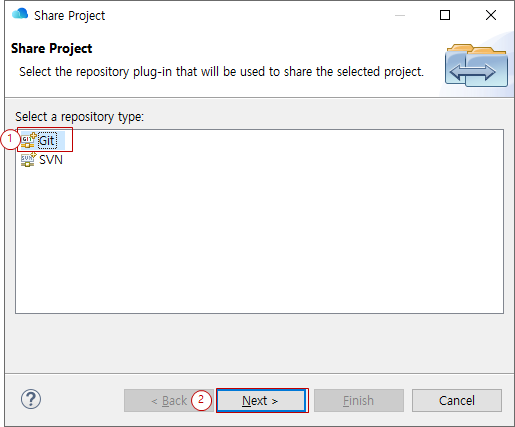Click the red circled number 1 marker
The image size is (515, 427).
pos(10,139)
